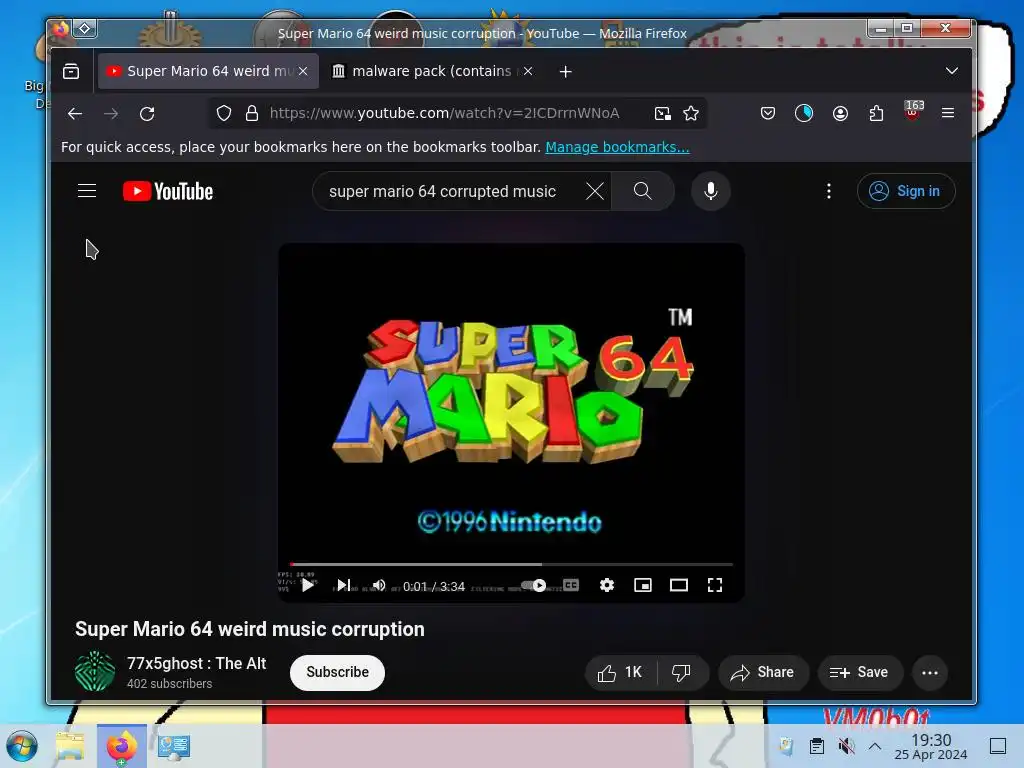Screen dimensions: 1024x768
Task: Switch to theater mode
Action: [x=679, y=585]
